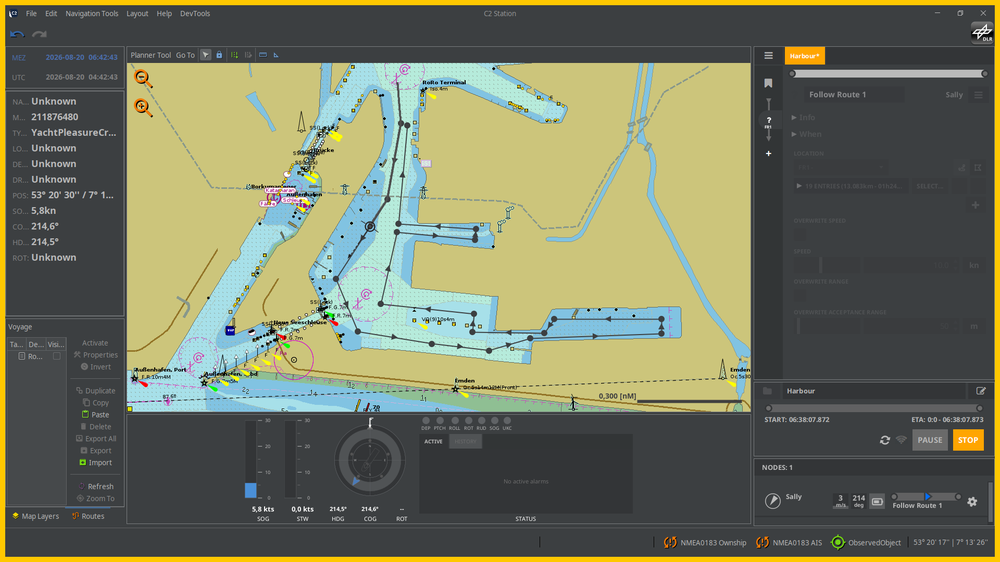Open the hamburger menu beside Harbour tab

[768, 55]
